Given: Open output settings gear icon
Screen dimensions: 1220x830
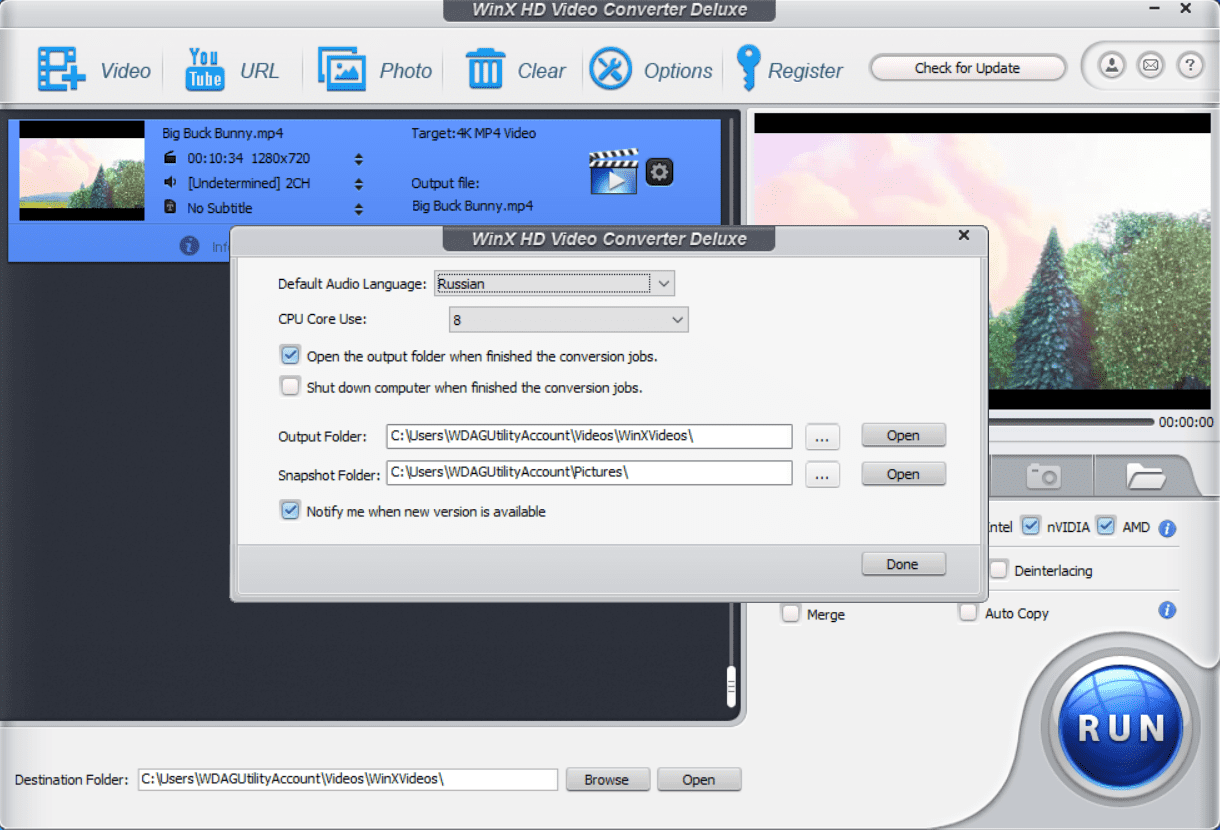Looking at the screenshot, I should 659,172.
